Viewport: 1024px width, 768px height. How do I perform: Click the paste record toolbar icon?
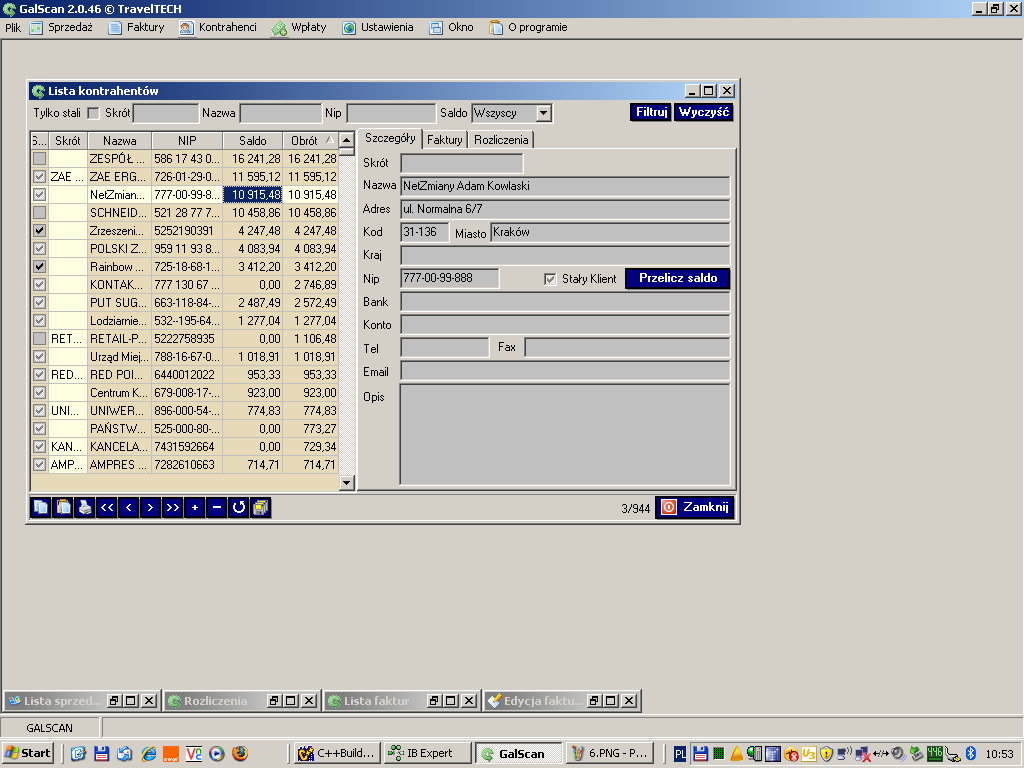63,507
